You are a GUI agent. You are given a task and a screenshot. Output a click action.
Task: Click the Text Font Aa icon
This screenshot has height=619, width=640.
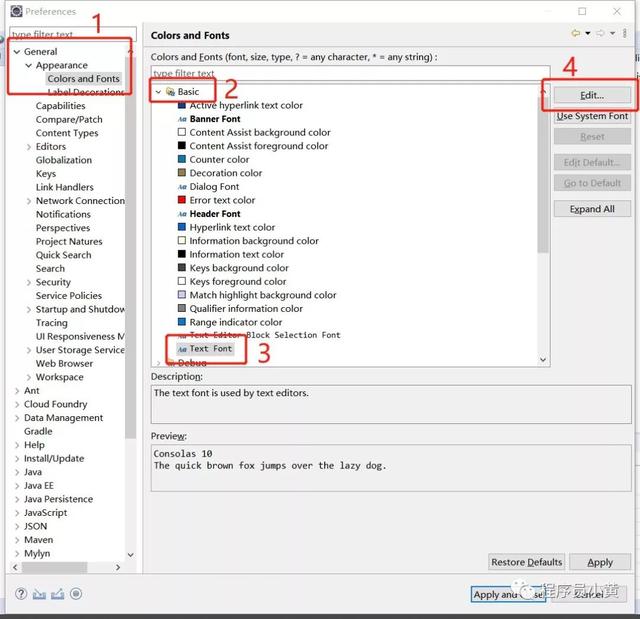click(x=182, y=349)
